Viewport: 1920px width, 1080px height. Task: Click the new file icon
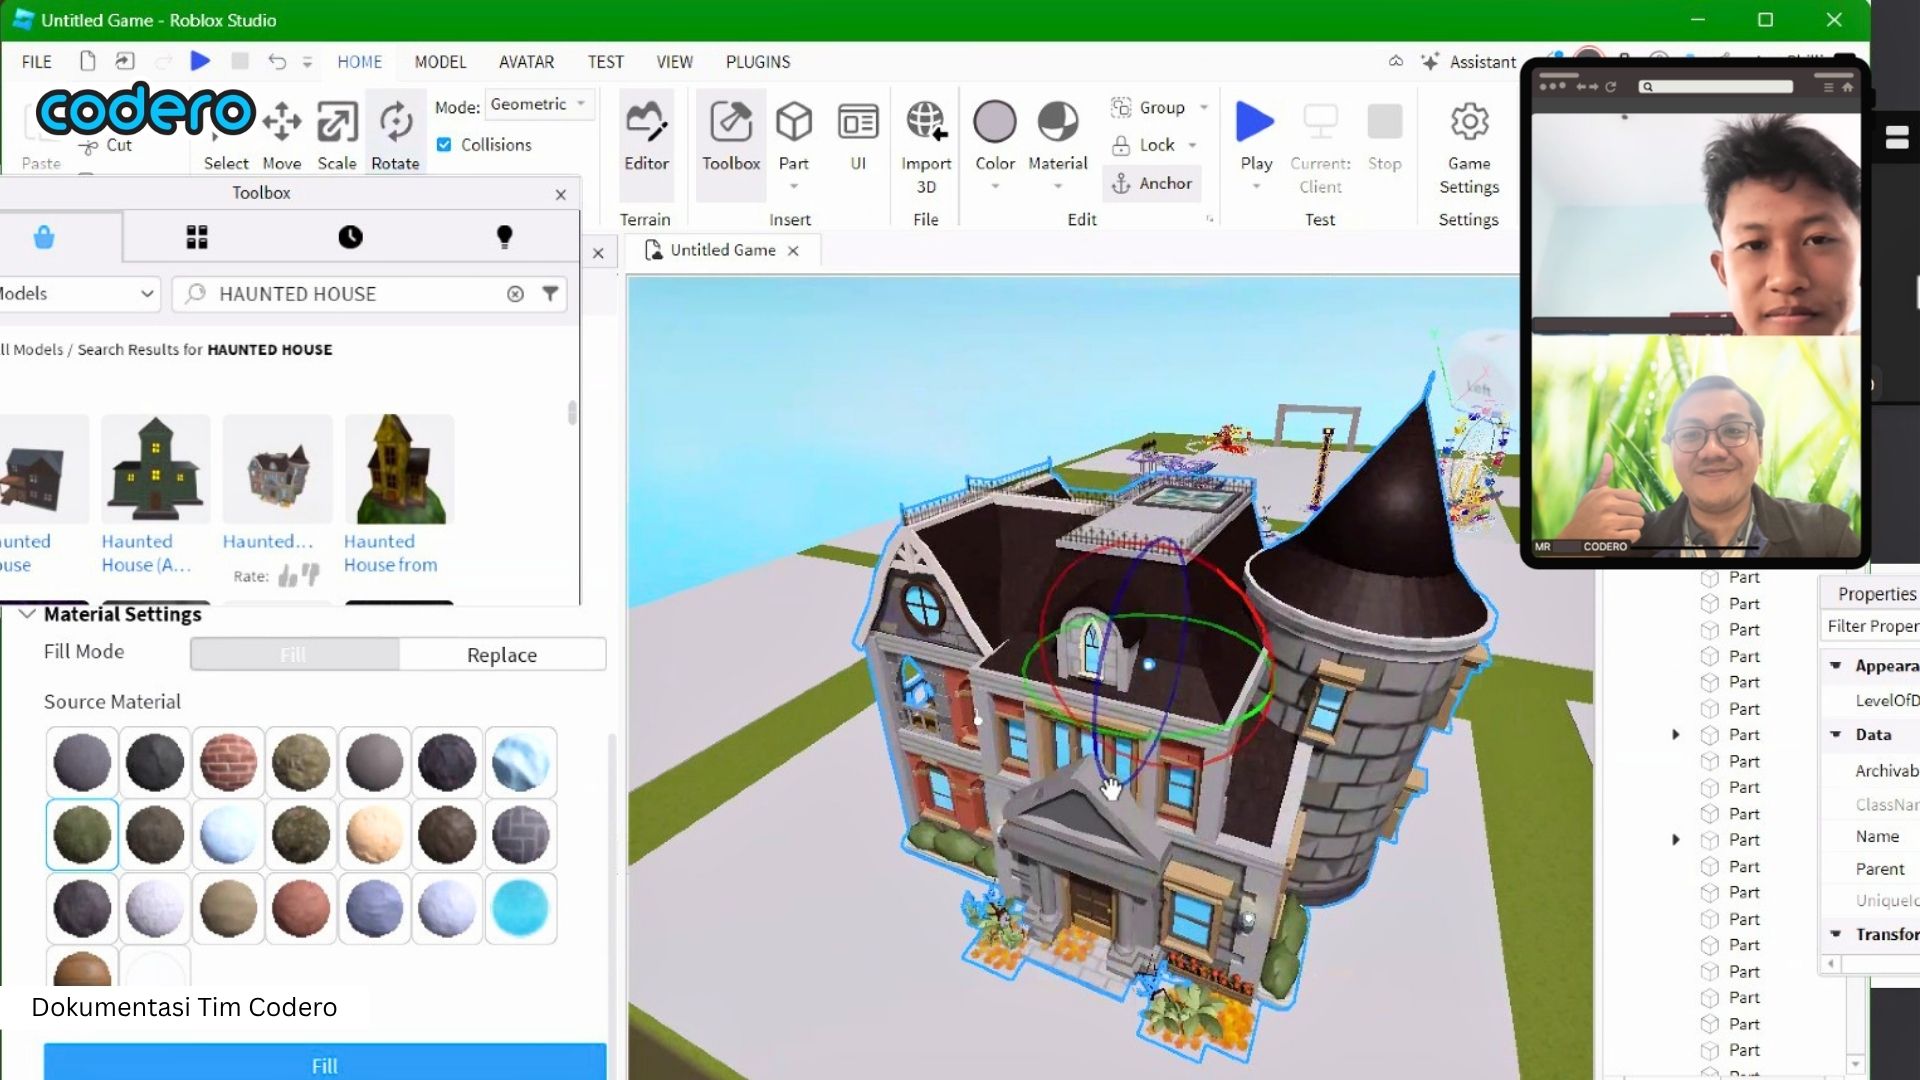click(x=87, y=61)
